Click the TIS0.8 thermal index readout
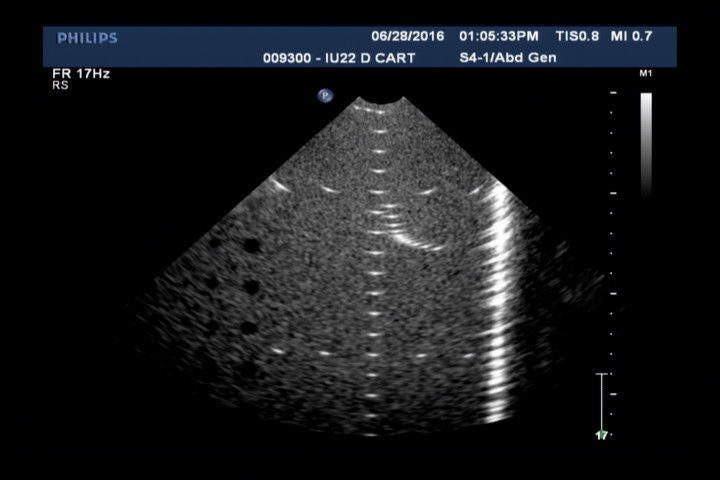Image resolution: width=720 pixels, height=480 pixels. click(579, 37)
